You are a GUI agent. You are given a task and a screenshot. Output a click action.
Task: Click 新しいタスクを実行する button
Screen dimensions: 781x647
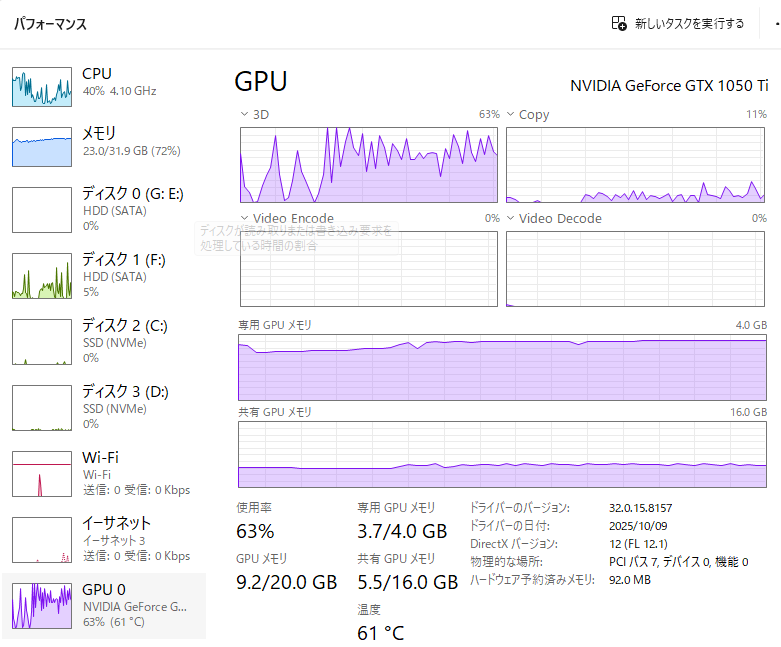pyautogui.click(x=689, y=23)
